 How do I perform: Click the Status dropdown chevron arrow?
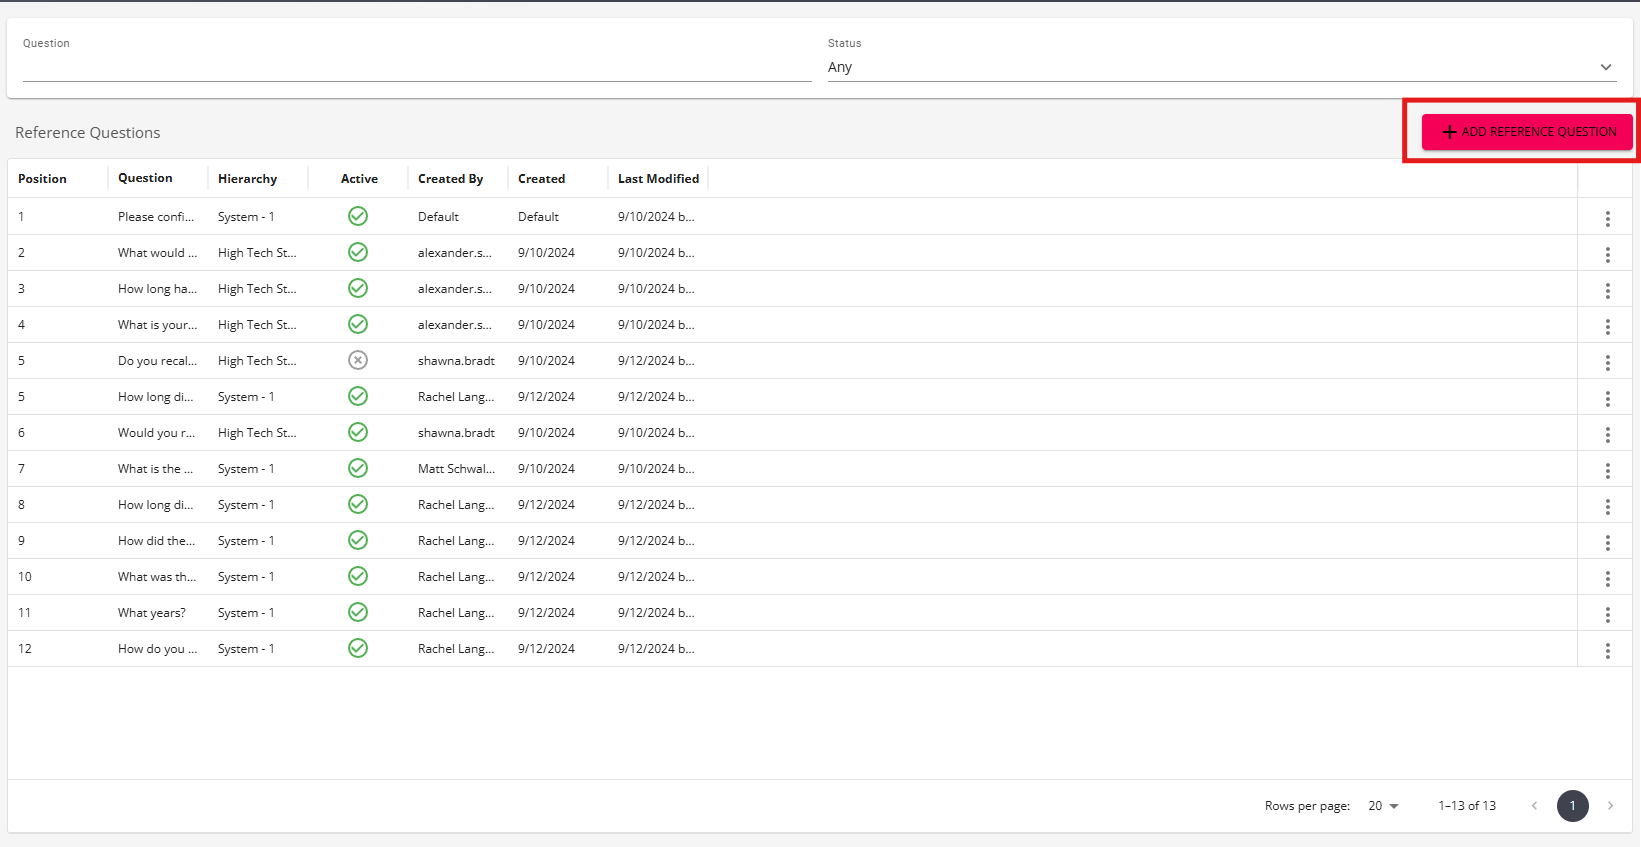(x=1606, y=67)
